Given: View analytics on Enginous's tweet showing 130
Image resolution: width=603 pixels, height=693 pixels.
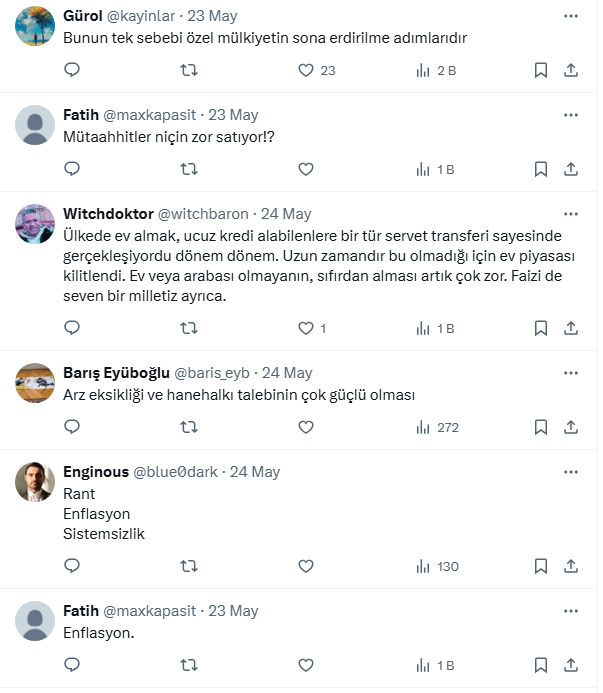Looking at the screenshot, I should pos(436,566).
